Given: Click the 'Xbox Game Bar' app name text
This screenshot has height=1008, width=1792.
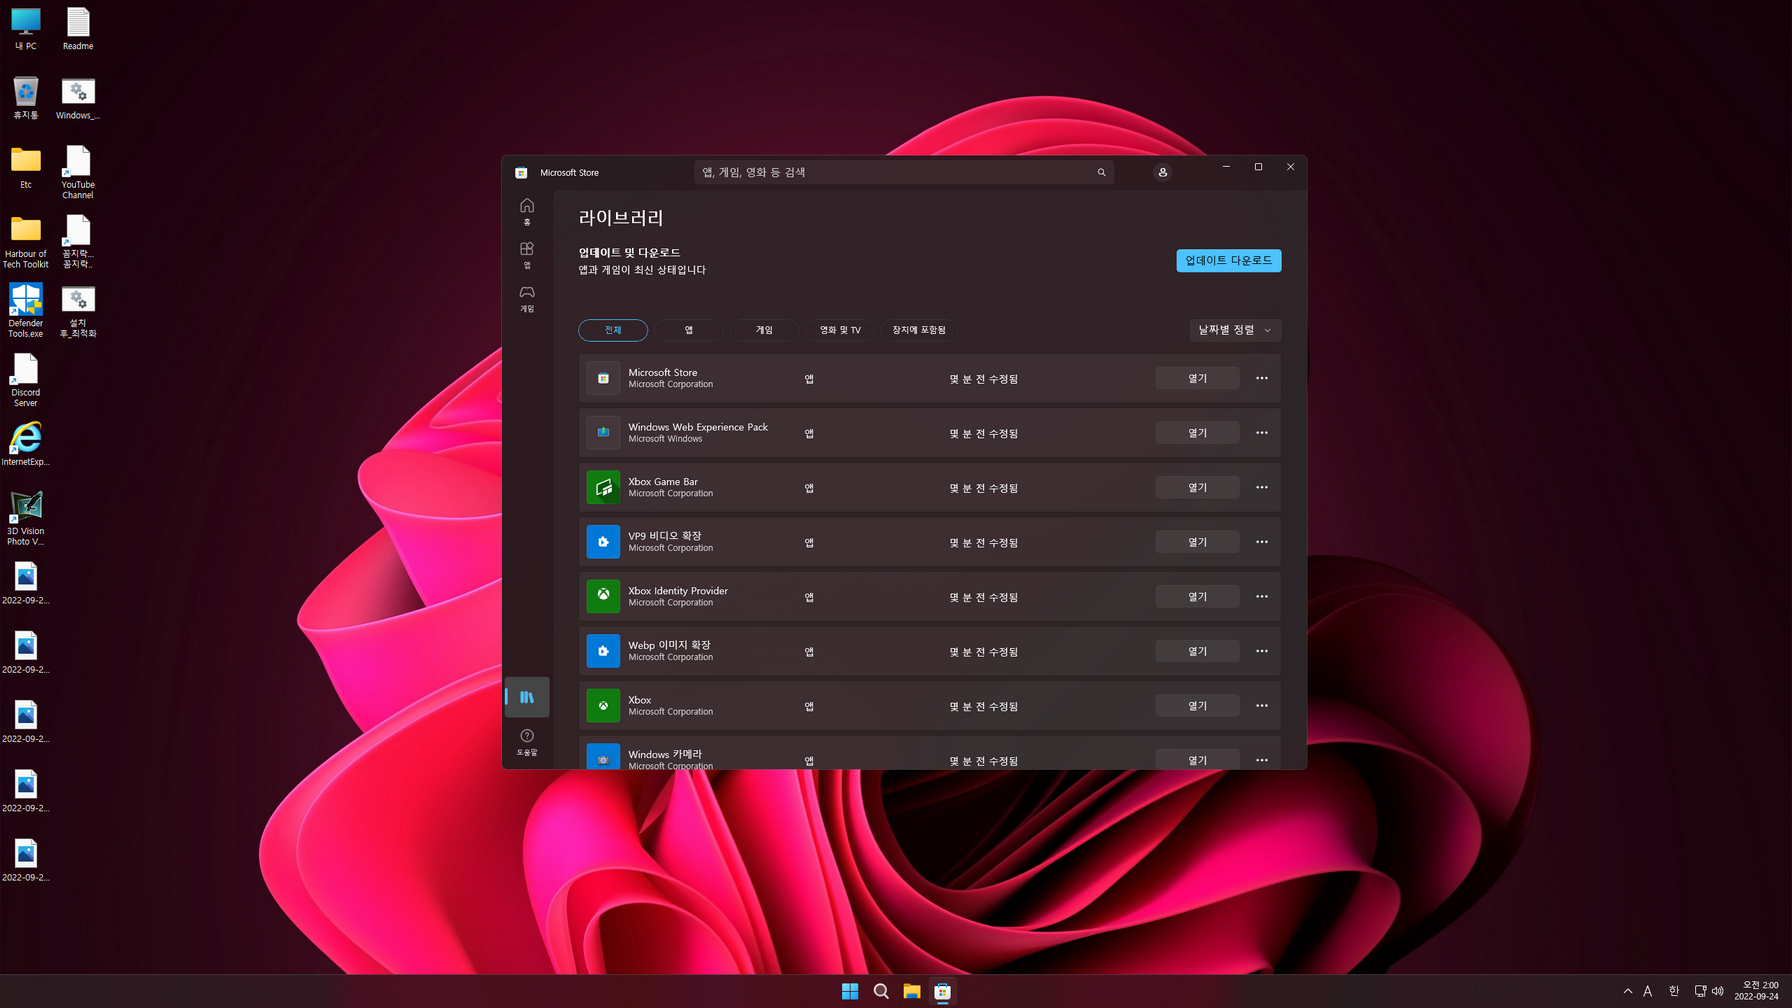Looking at the screenshot, I should [663, 481].
